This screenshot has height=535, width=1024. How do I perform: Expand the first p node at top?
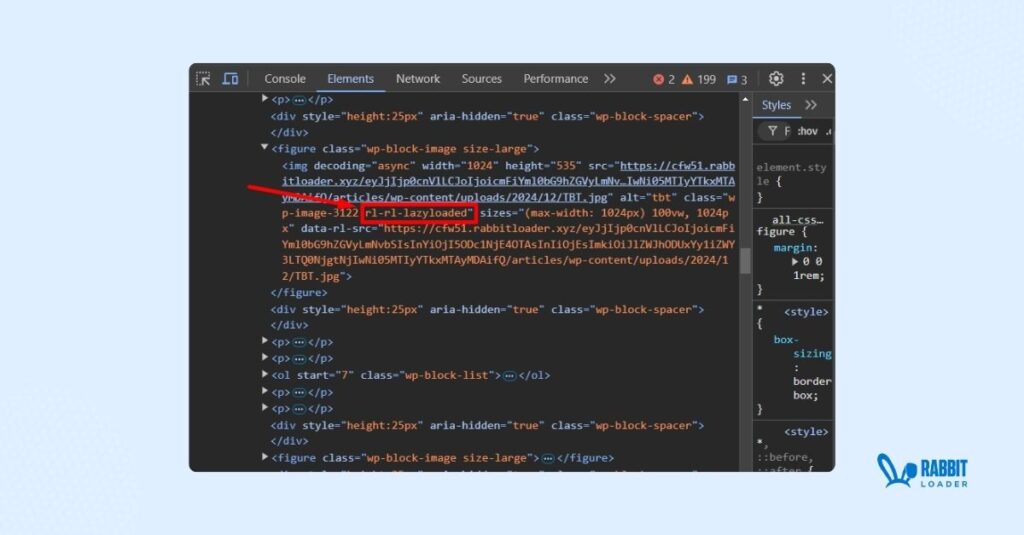[264, 99]
